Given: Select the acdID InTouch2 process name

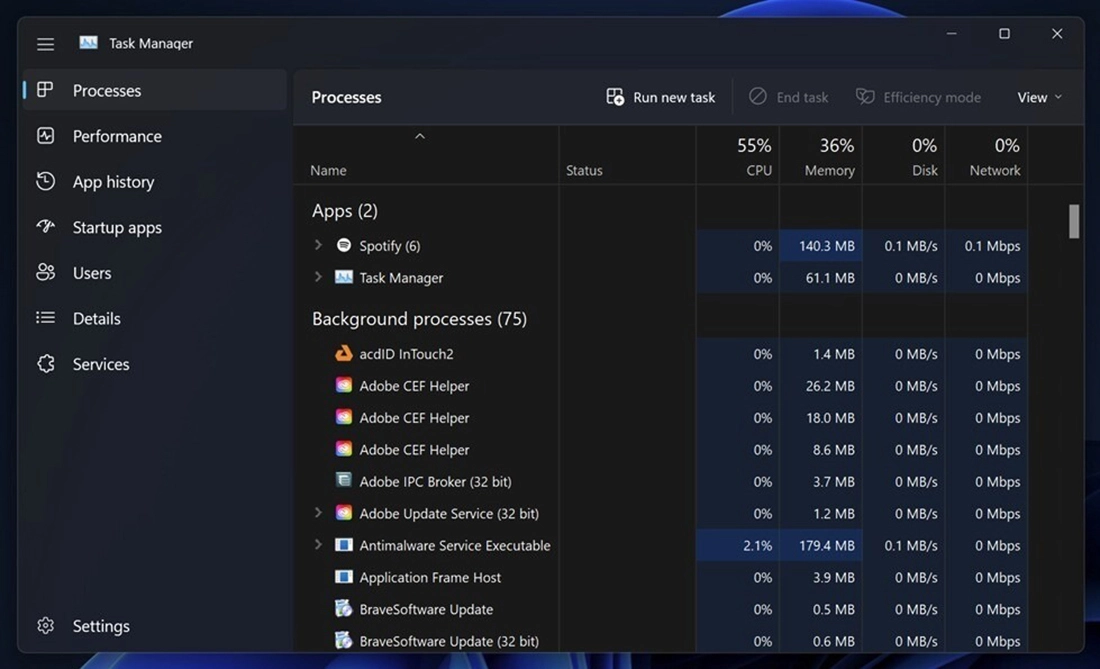Looking at the screenshot, I should [406, 353].
